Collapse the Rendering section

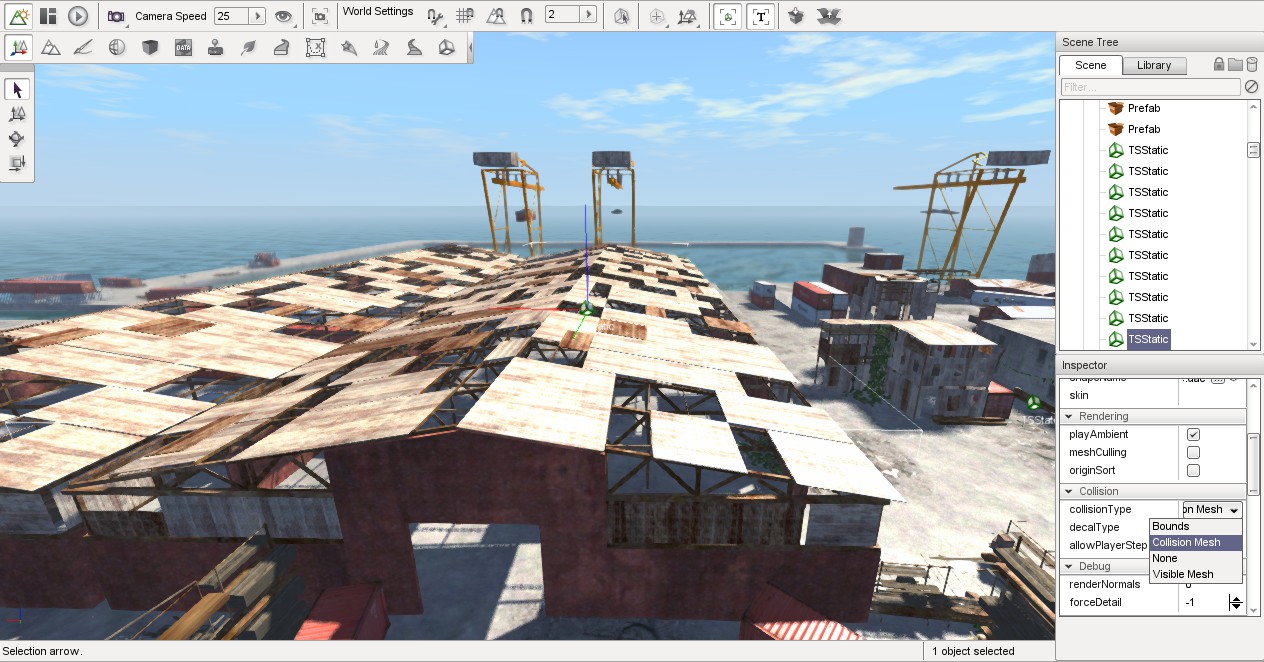tap(1069, 416)
